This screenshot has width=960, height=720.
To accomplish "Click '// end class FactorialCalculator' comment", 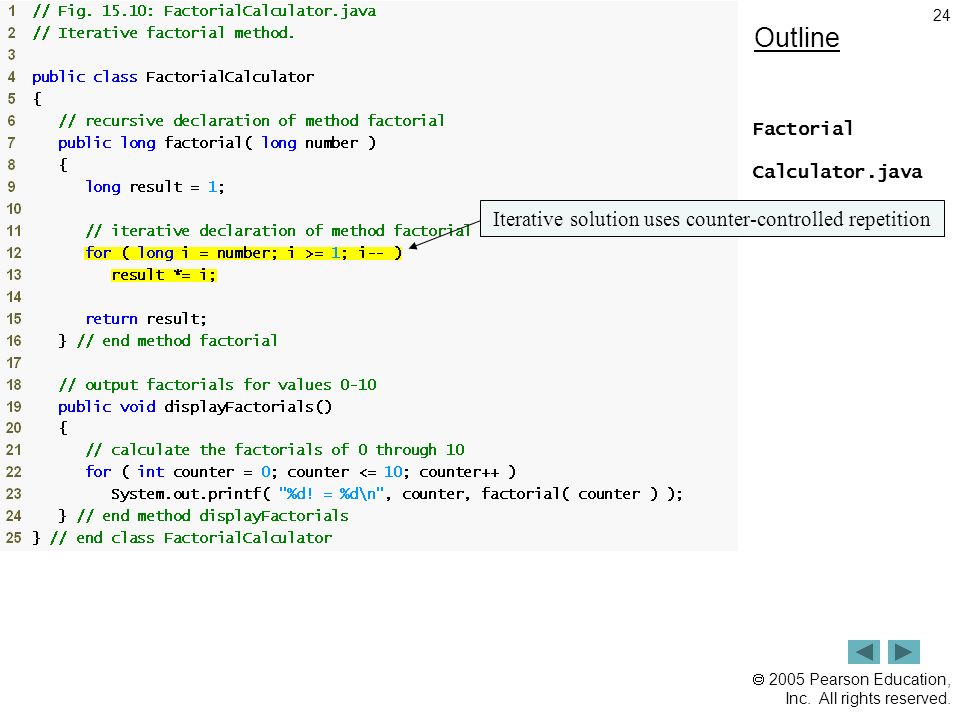I will pos(191,538).
